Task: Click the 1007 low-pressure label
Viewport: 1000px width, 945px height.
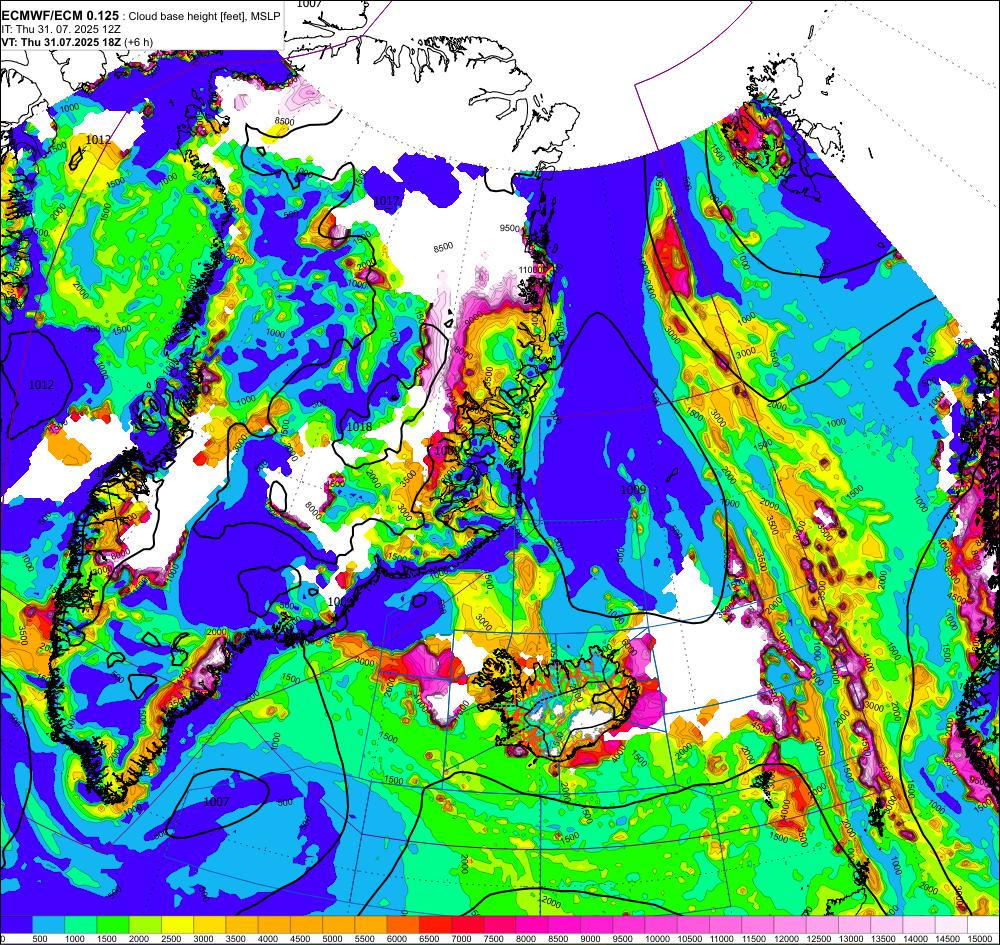Action: (216, 802)
